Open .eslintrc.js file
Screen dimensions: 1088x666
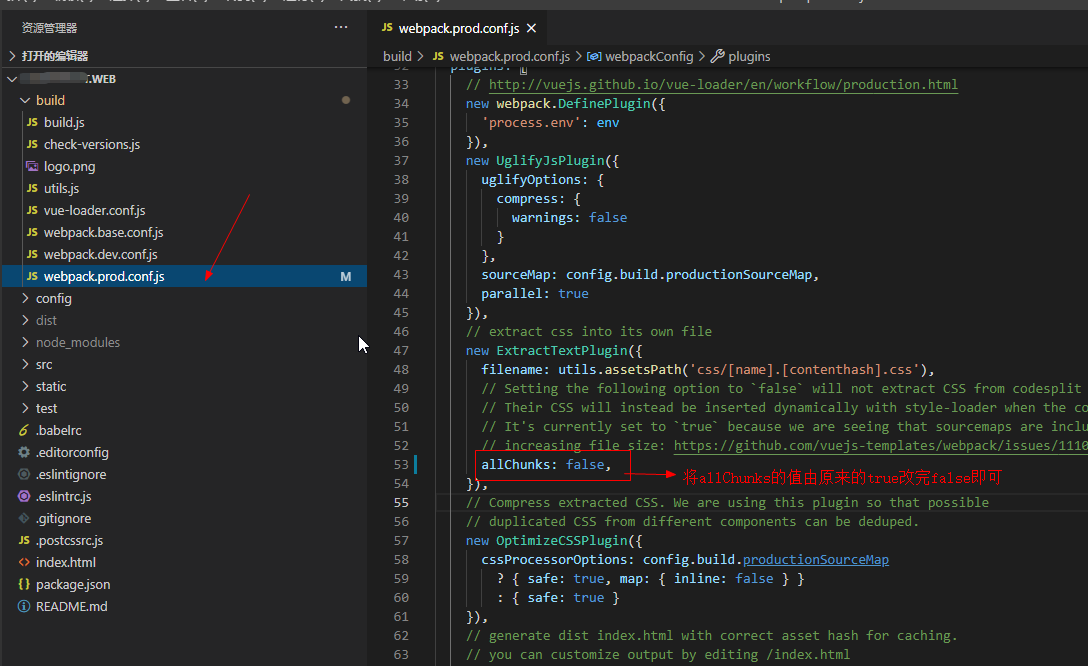tap(63, 496)
